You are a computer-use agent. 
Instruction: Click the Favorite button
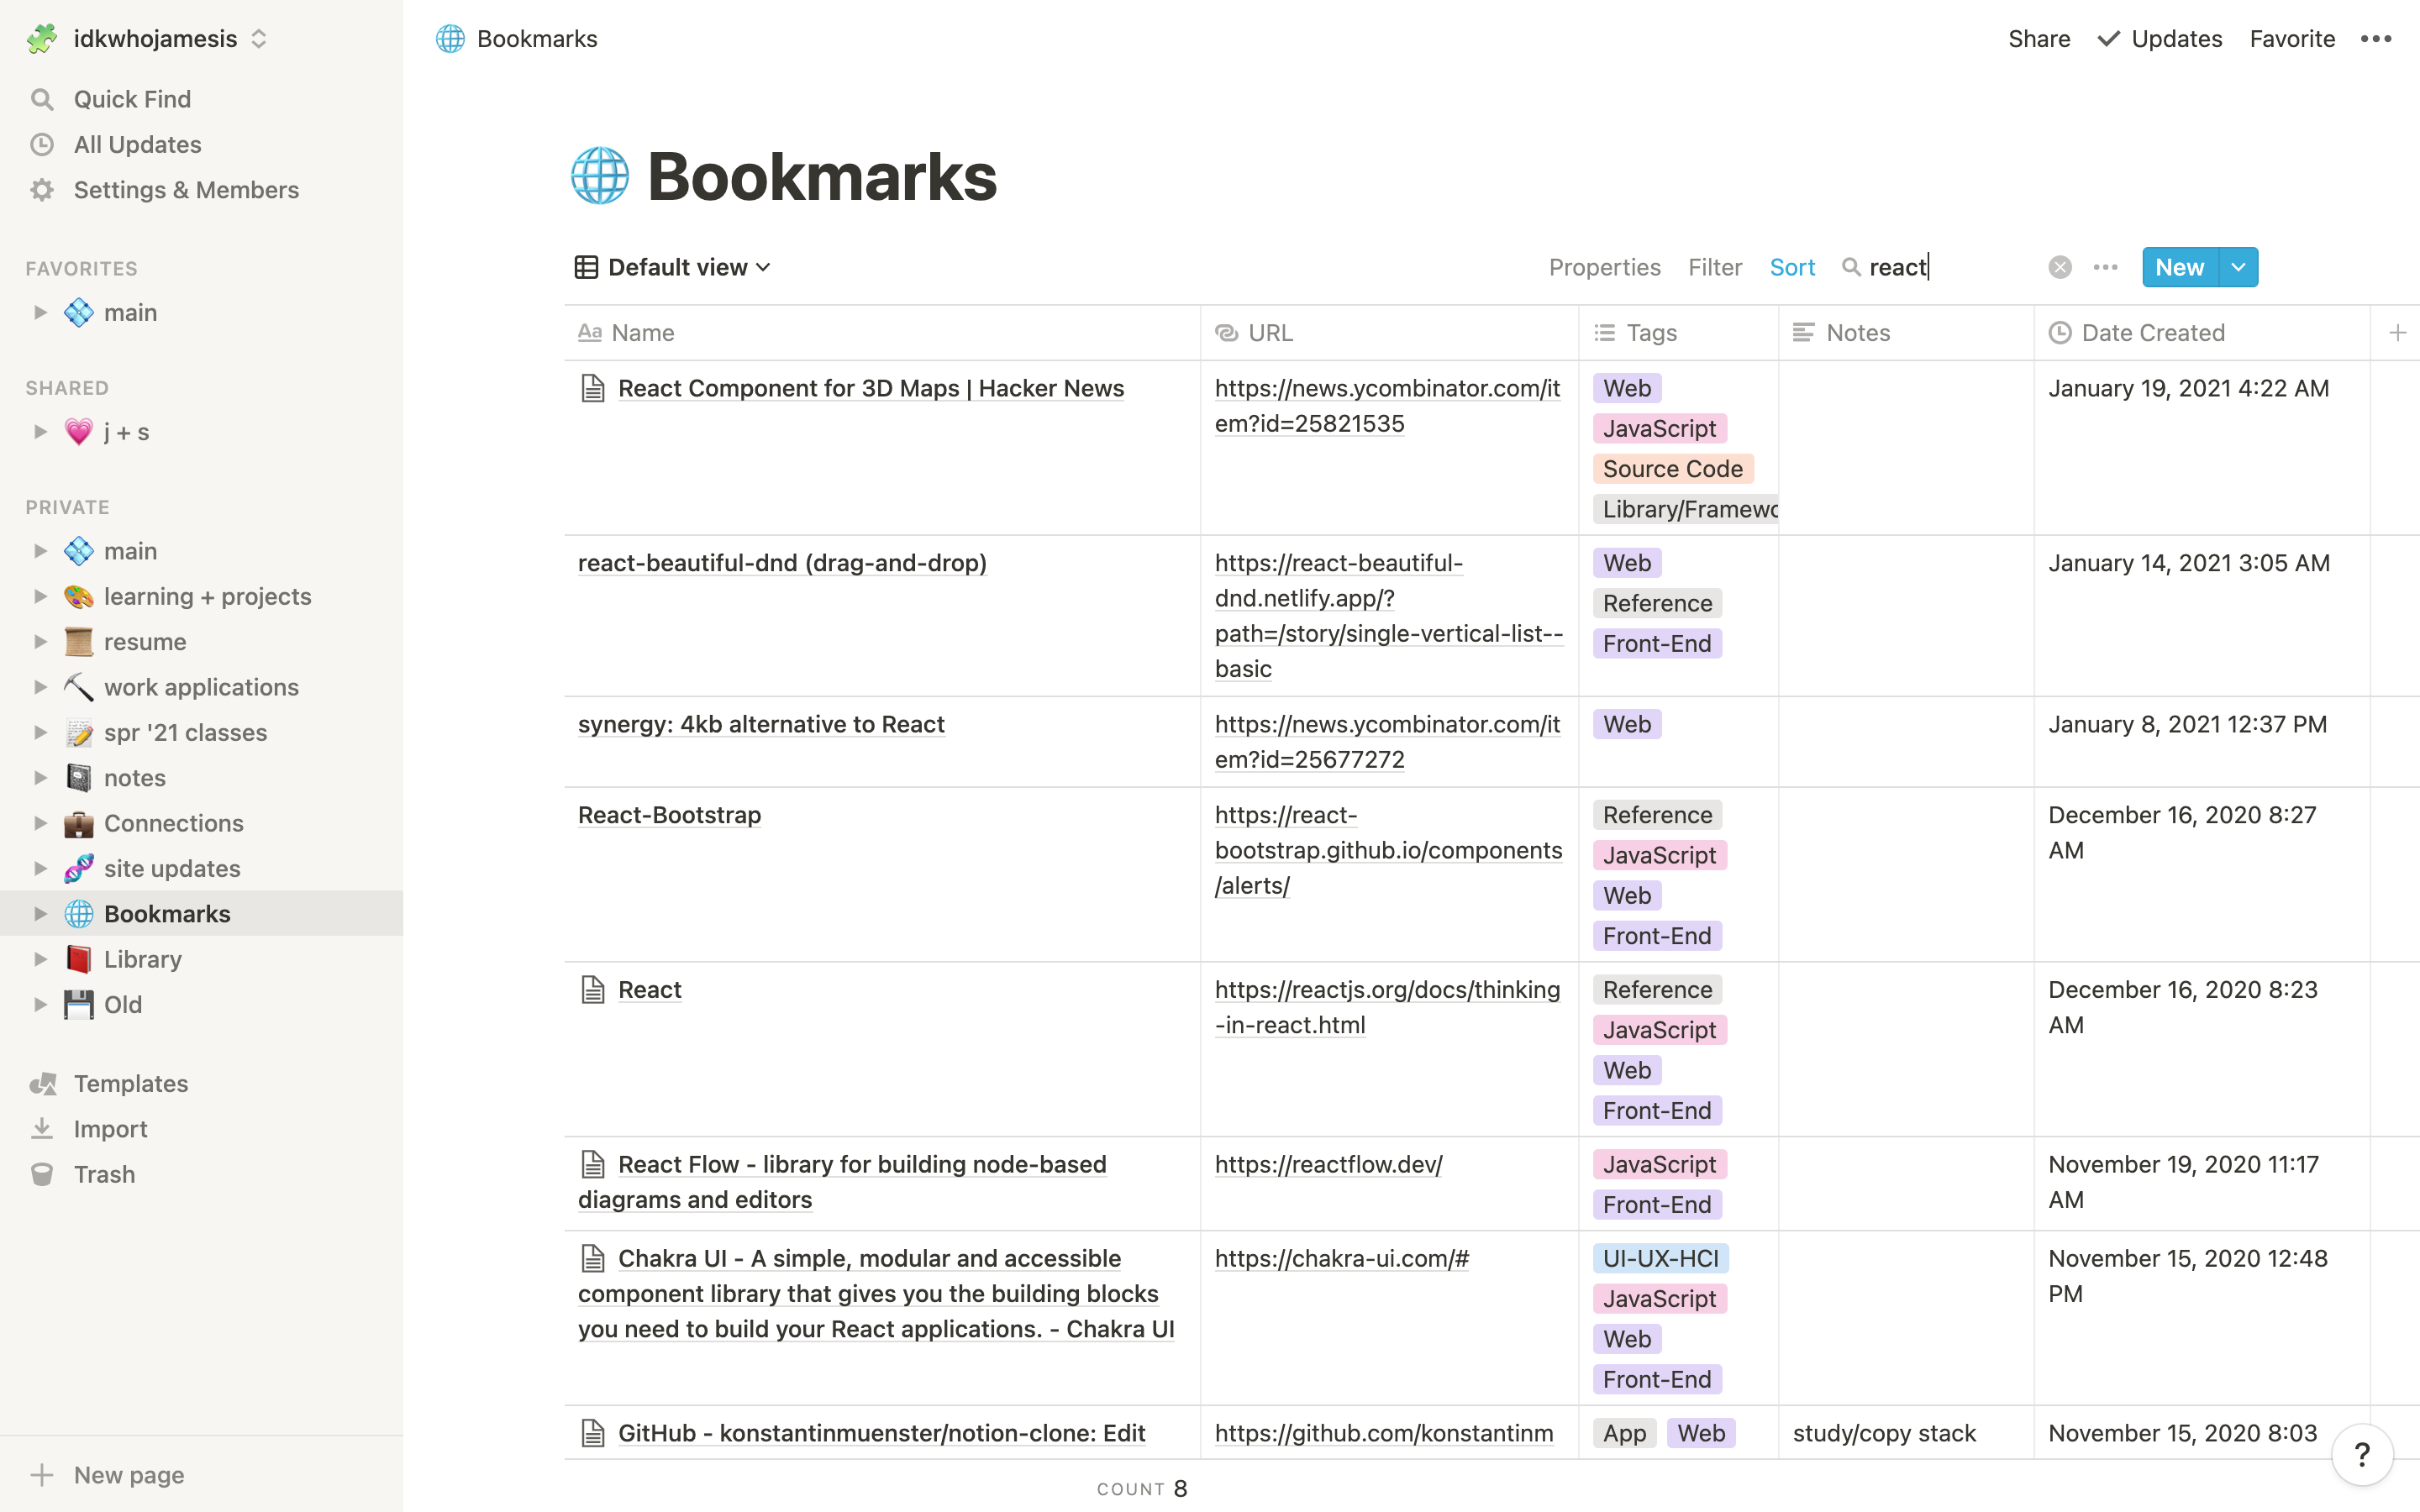pos(2292,39)
